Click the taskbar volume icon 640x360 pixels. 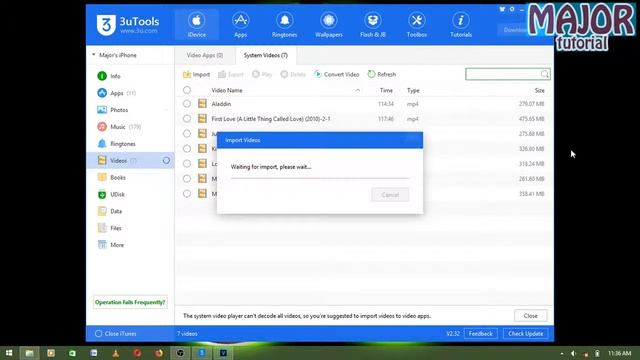573,353
